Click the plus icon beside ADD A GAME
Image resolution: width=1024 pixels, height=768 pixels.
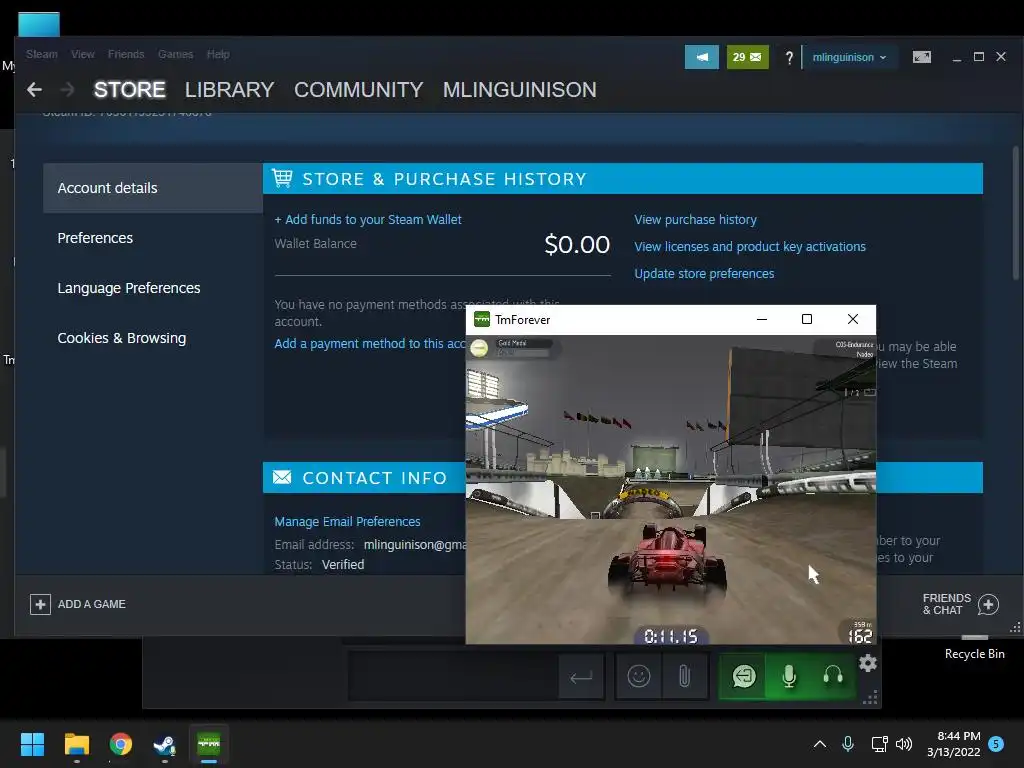pos(40,604)
